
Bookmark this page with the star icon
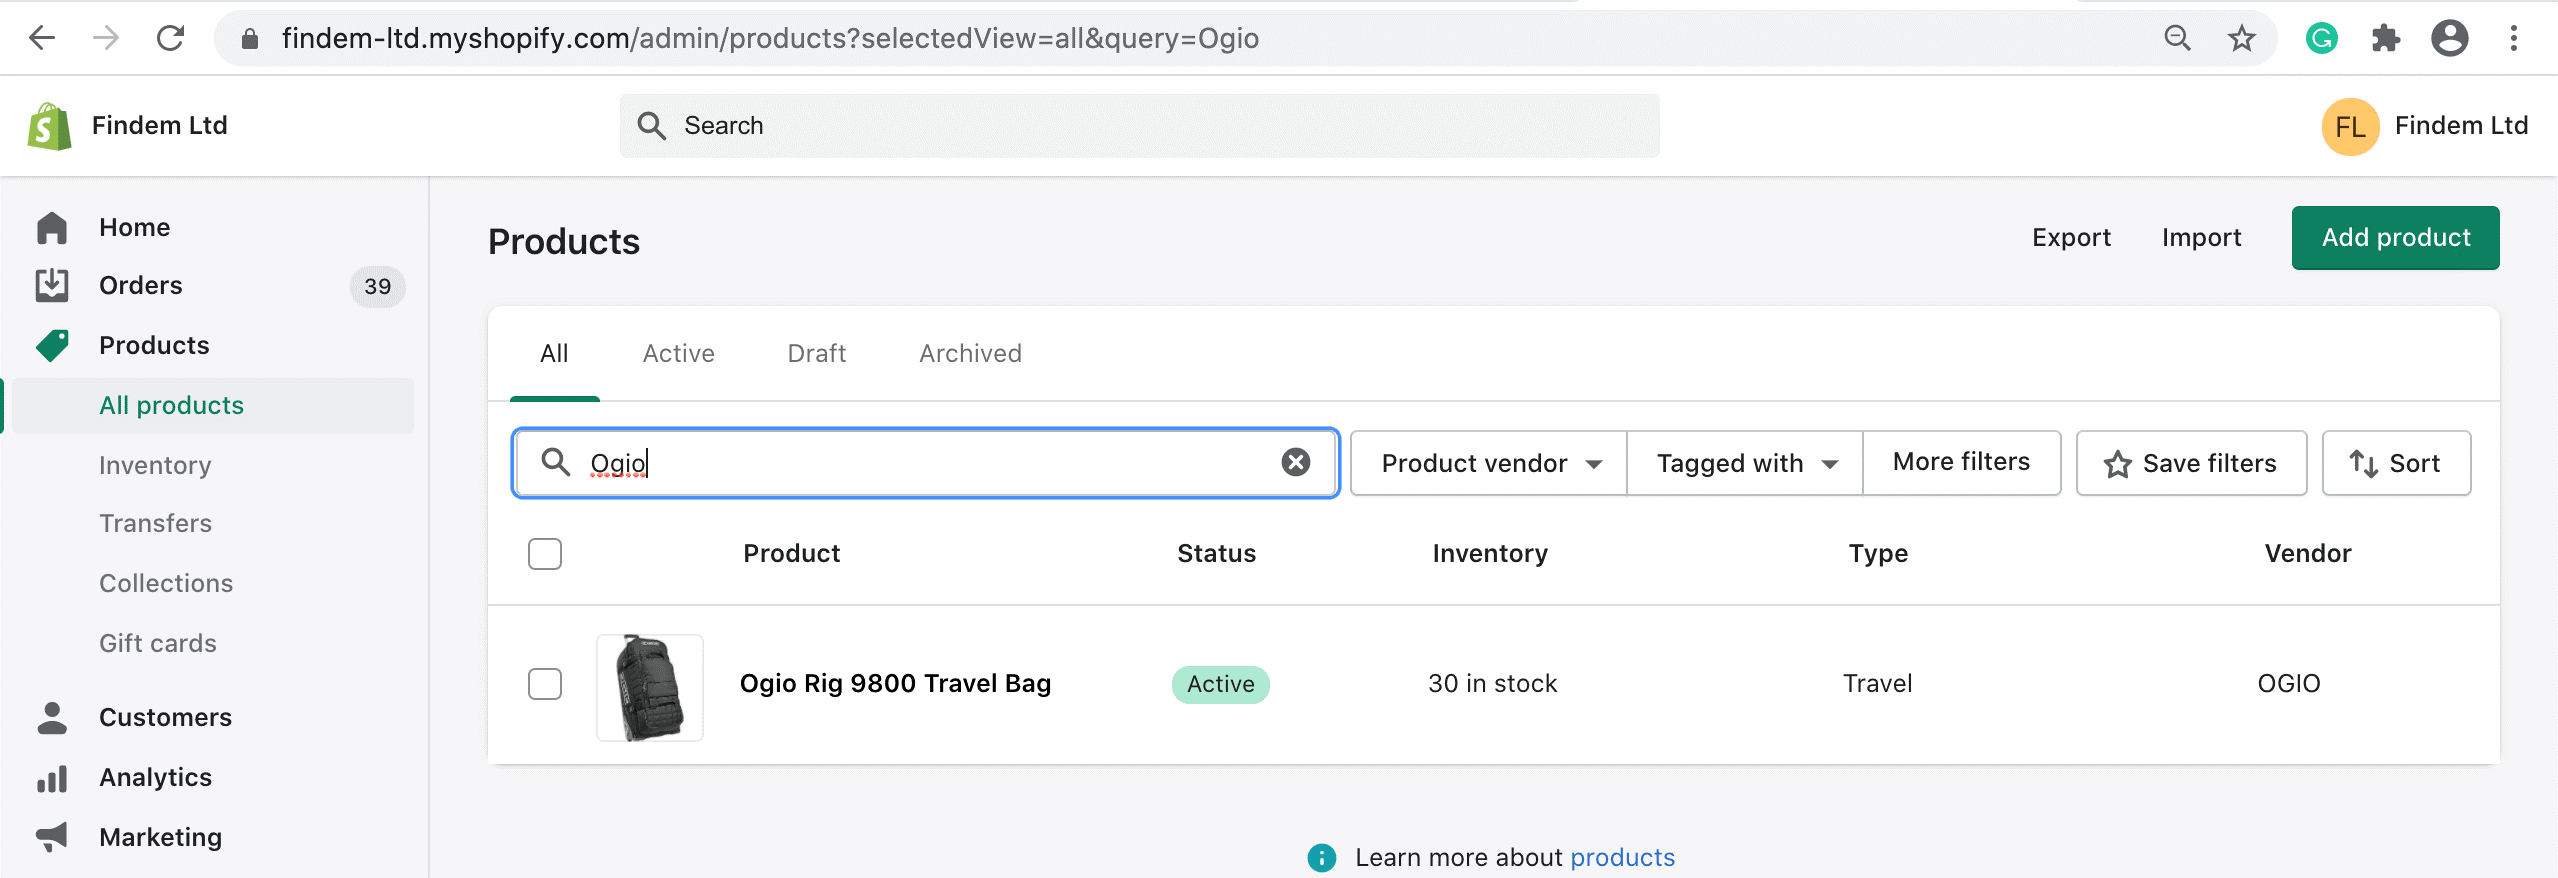coord(2242,38)
